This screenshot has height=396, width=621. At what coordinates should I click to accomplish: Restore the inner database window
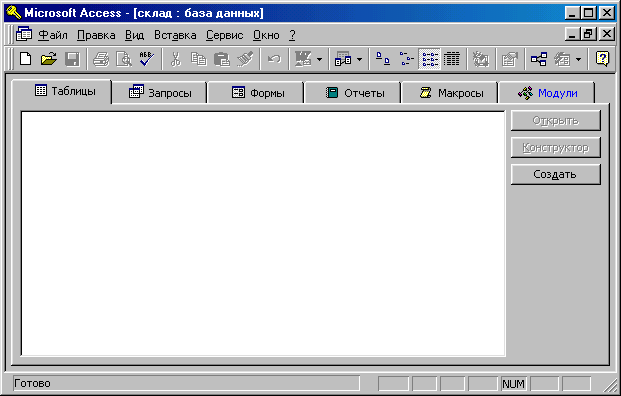[x=588, y=34]
